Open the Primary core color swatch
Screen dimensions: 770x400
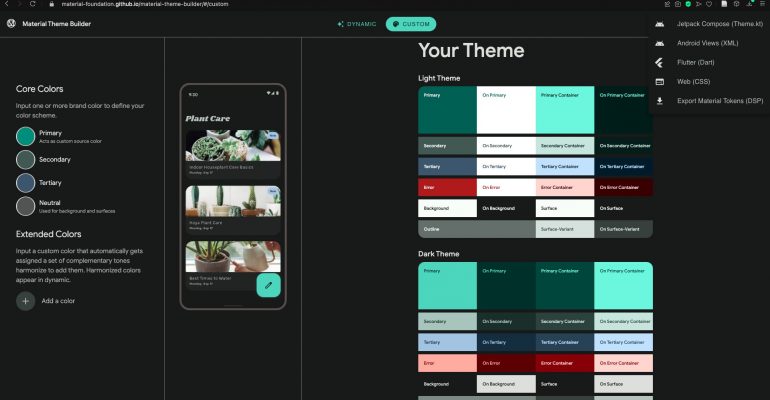pos(26,136)
